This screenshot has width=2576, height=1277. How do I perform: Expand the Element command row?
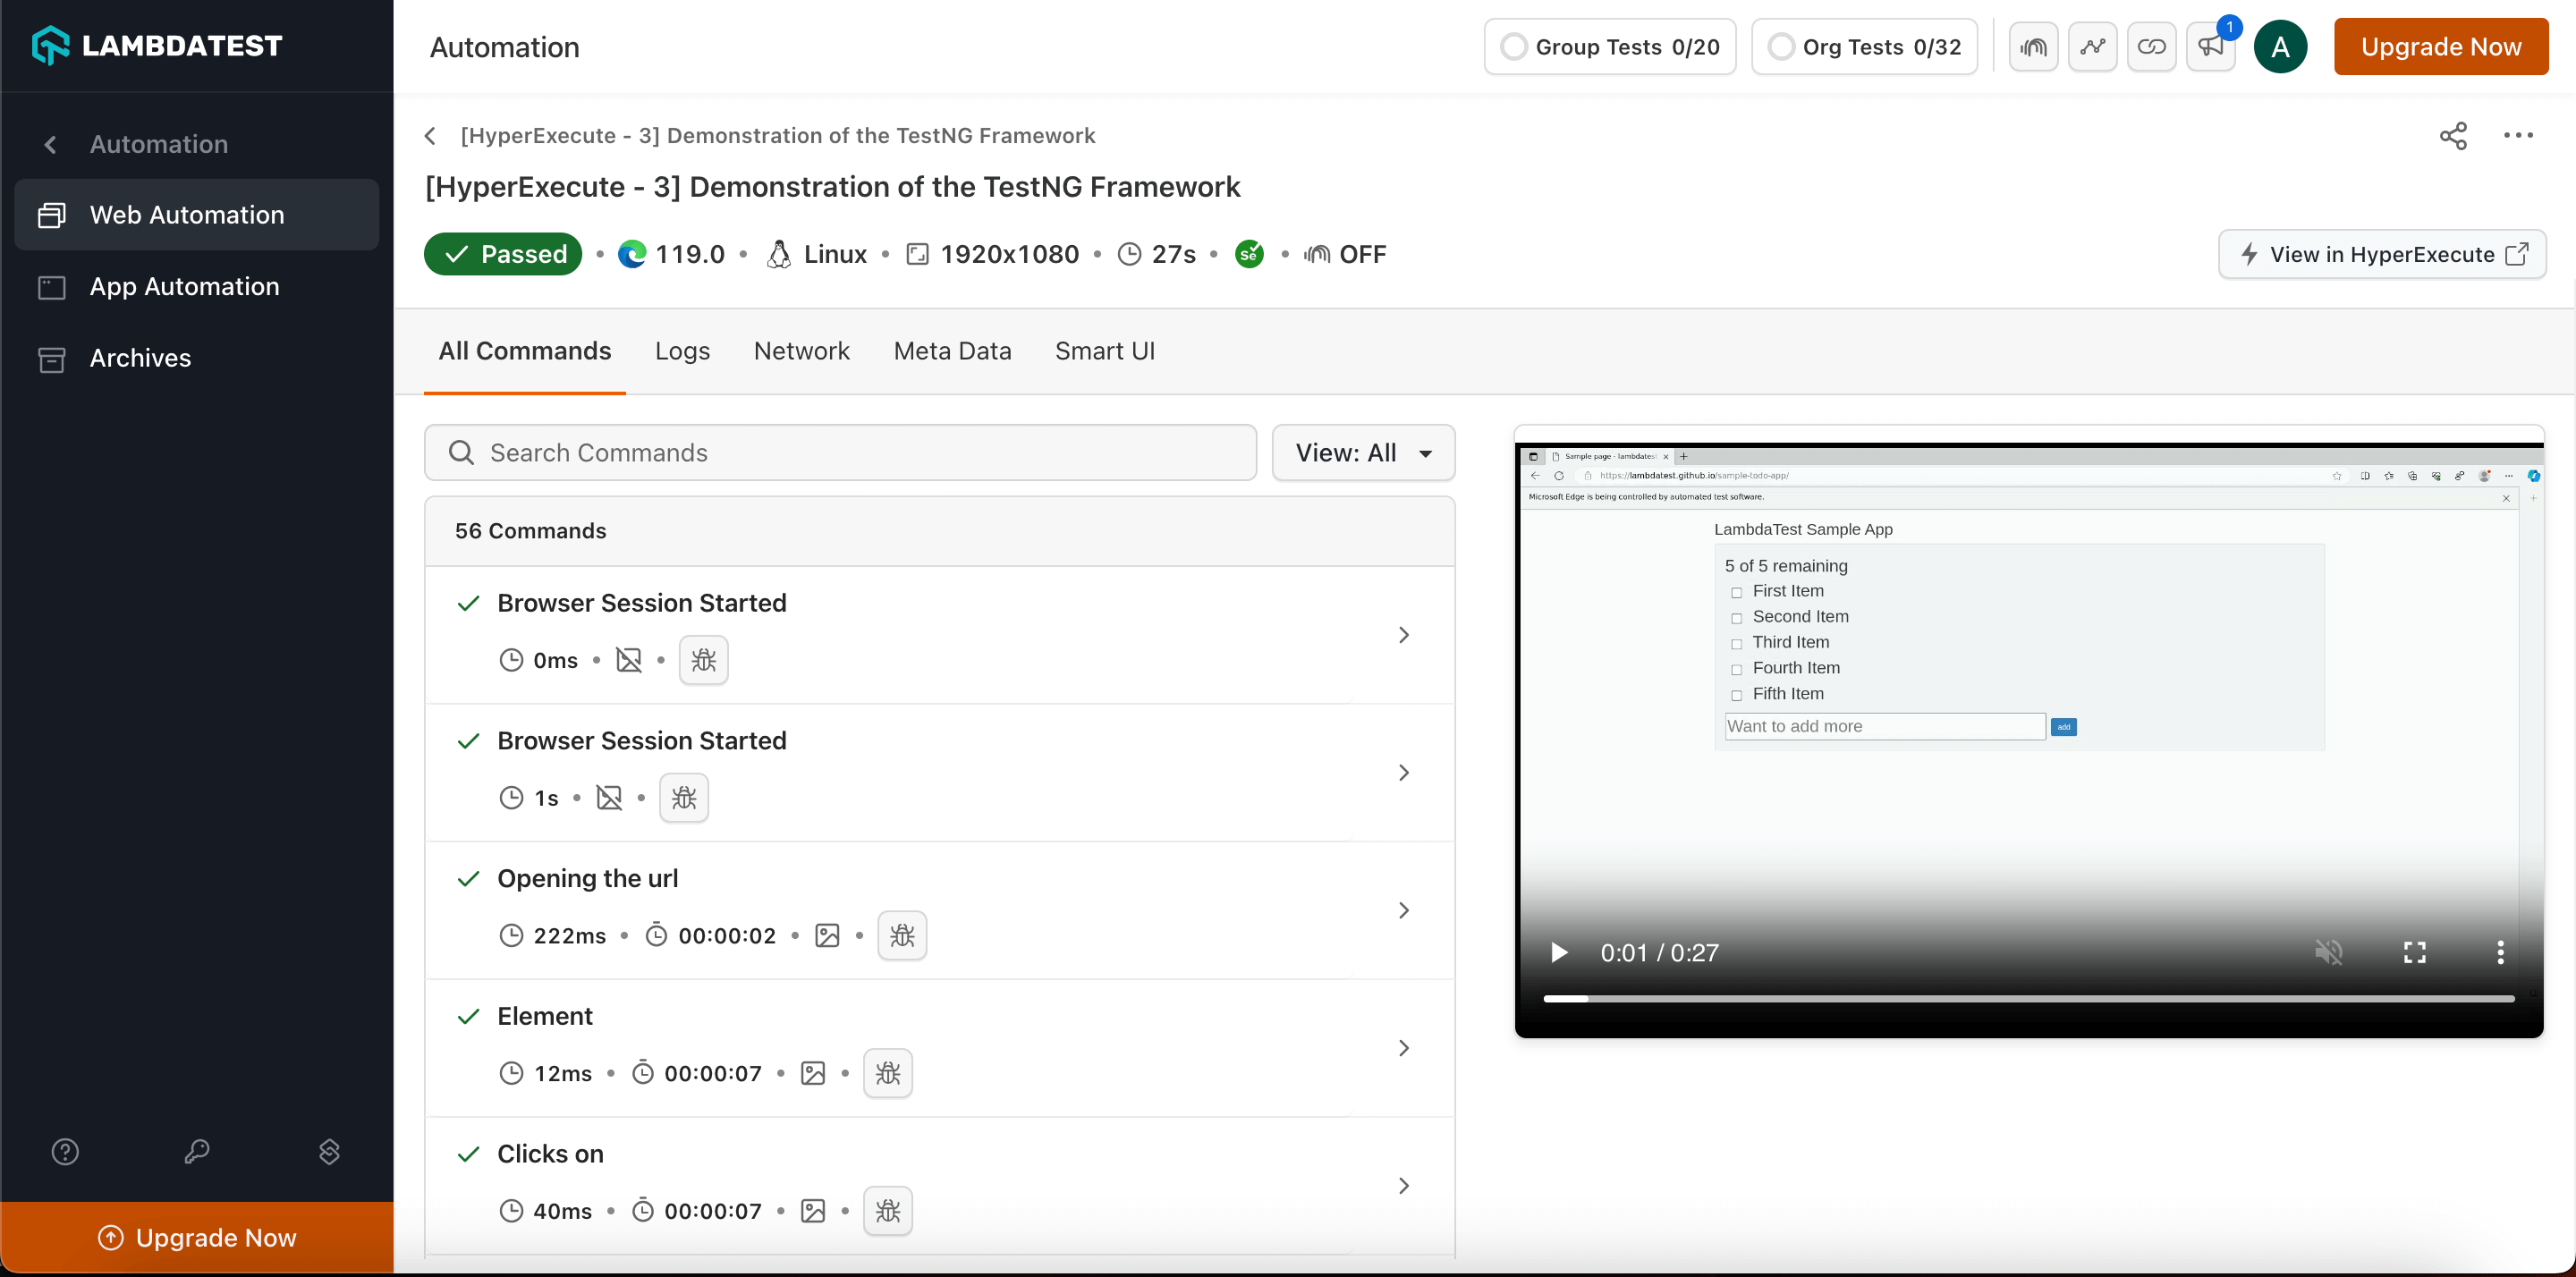[x=1404, y=1048]
